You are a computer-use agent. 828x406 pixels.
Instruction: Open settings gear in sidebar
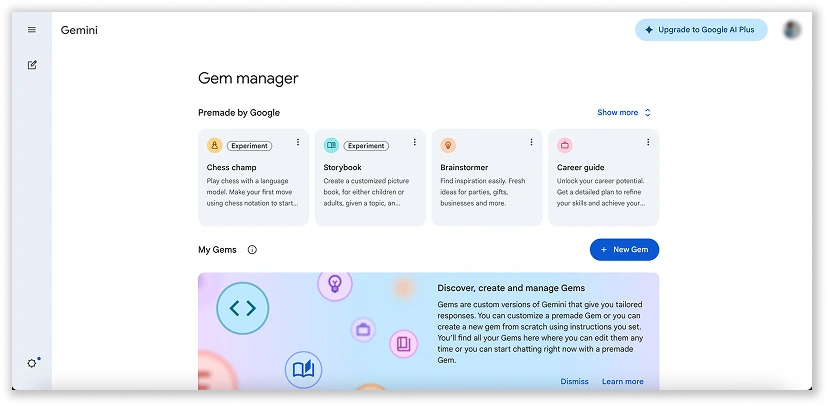click(32, 363)
